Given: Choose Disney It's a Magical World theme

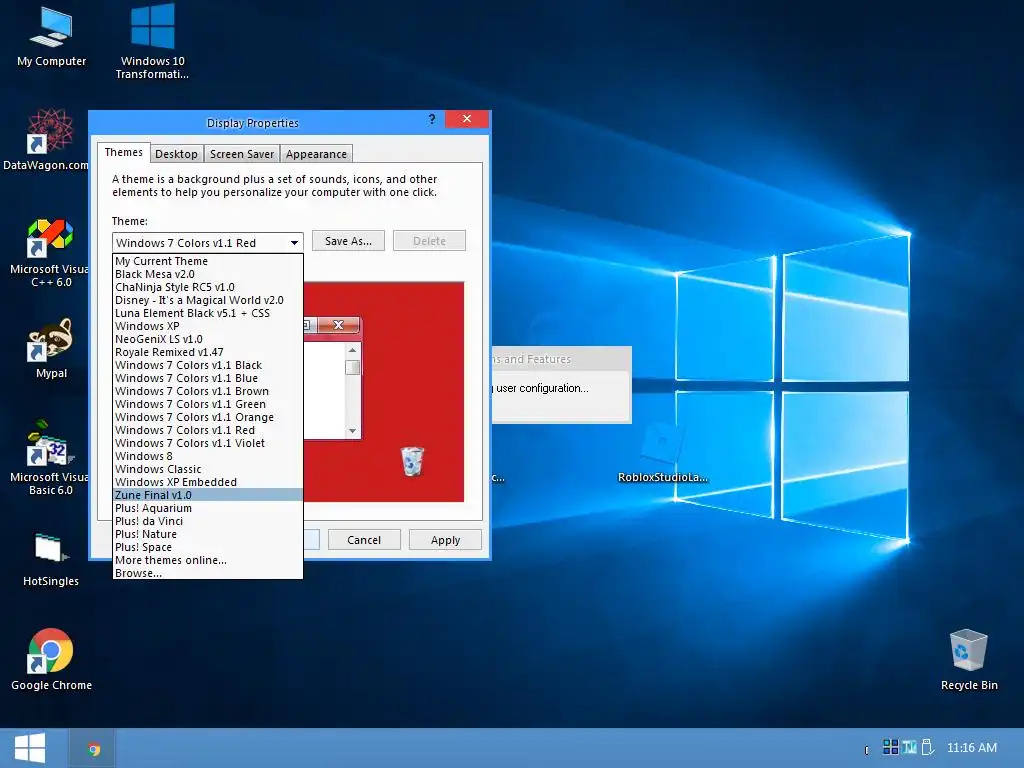Looking at the screenshot, I should 208,300.
